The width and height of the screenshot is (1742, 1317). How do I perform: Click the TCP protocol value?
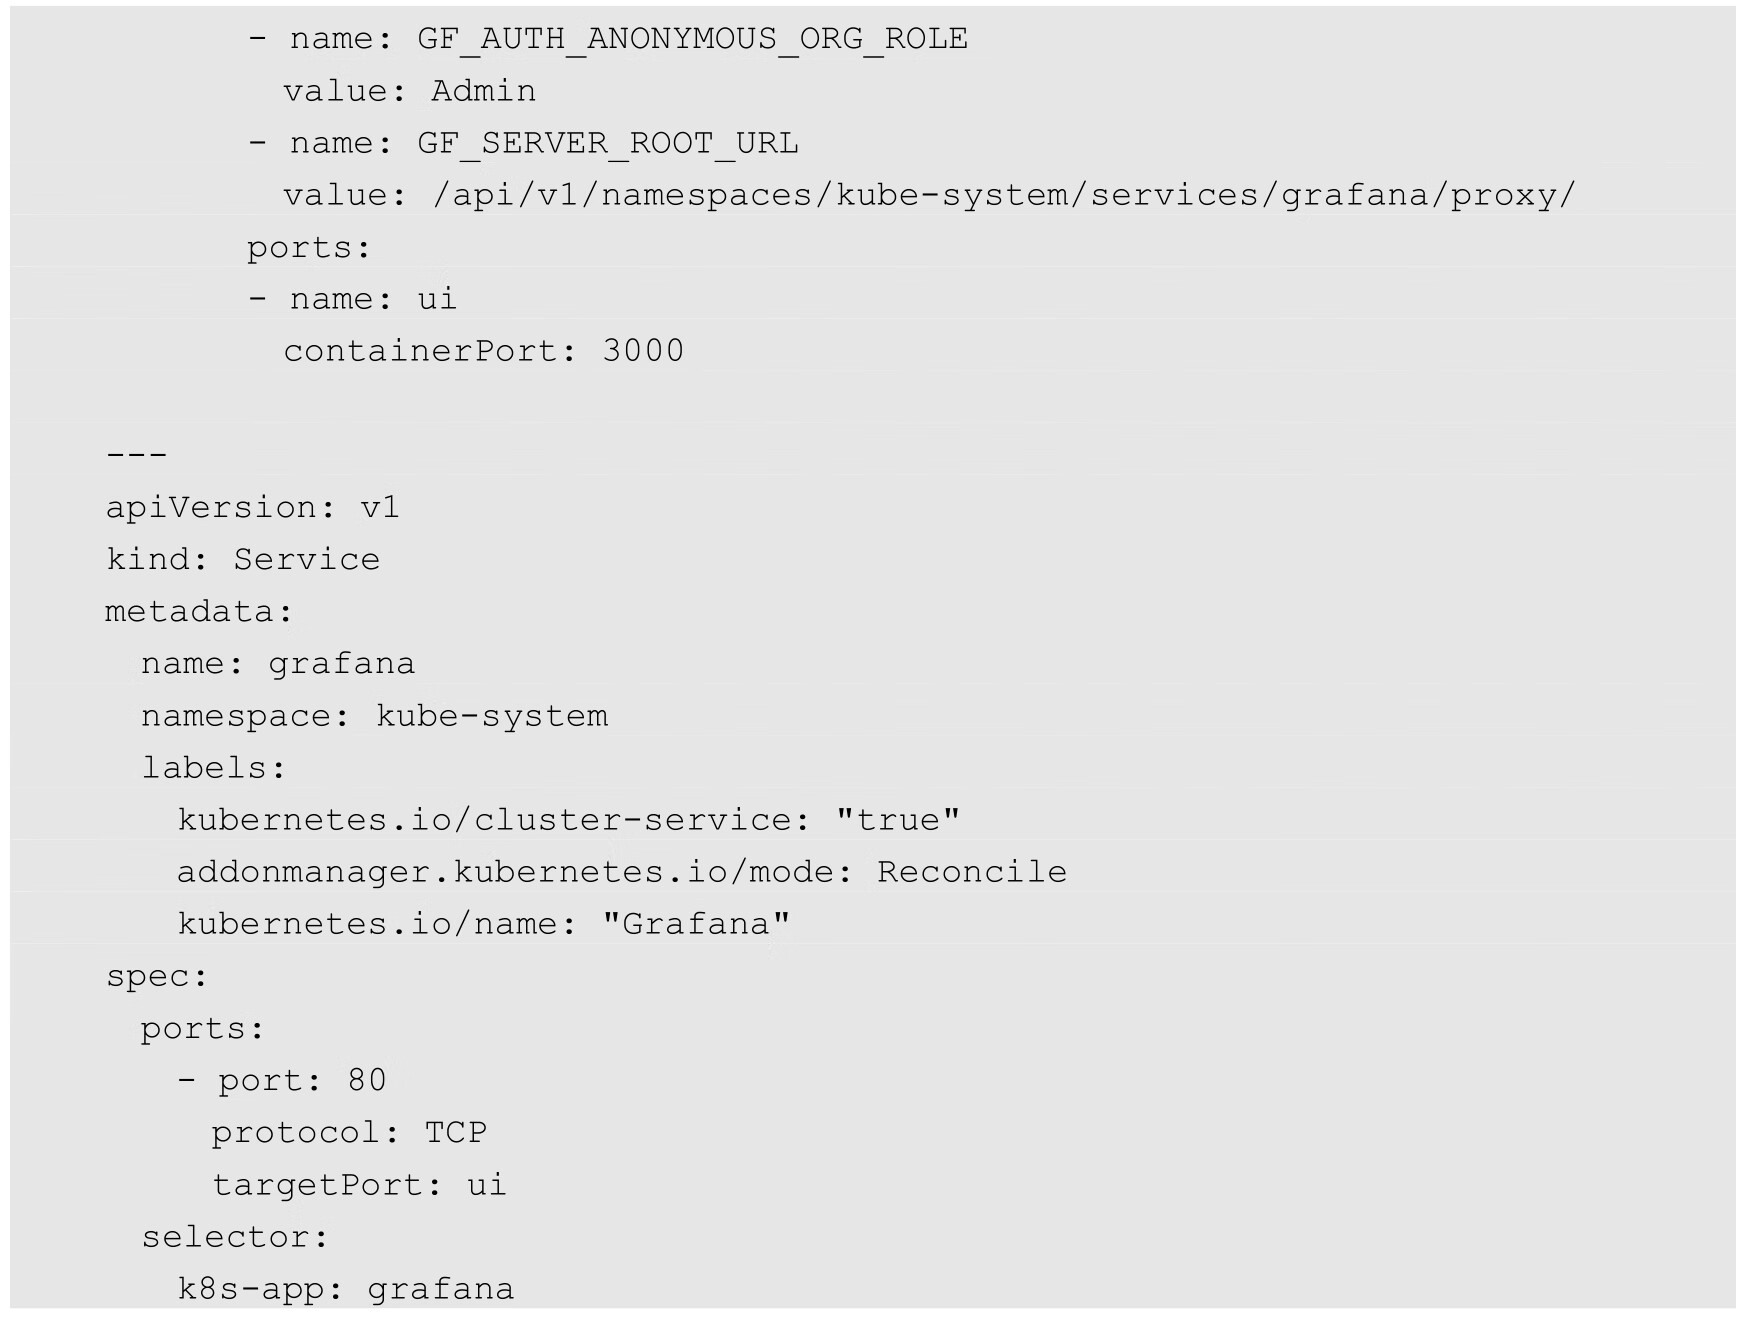coord(455,1132)
